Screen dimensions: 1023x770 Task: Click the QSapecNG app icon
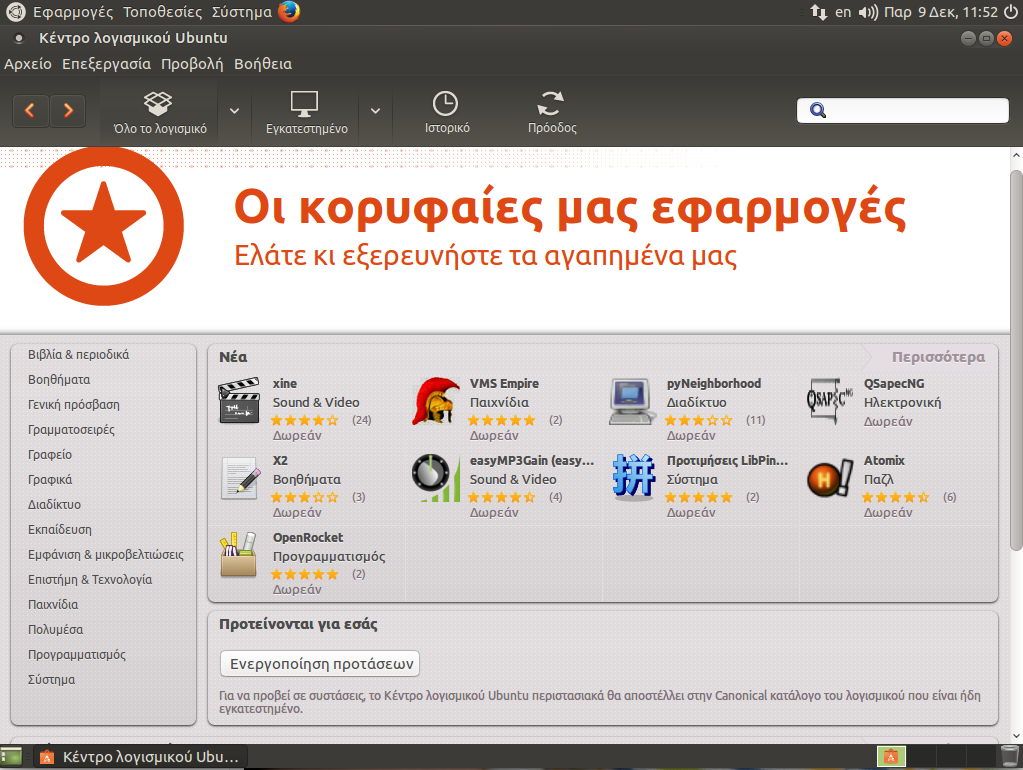(829, 401)
